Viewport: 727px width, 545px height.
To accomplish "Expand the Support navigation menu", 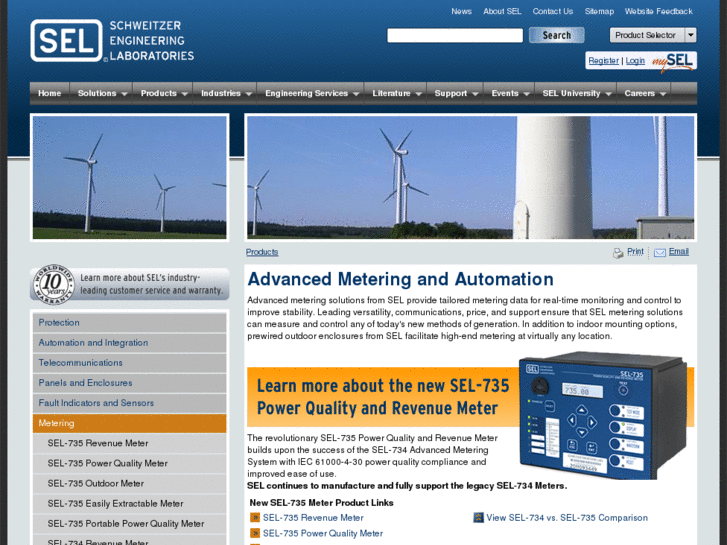I will click(455, 93).
